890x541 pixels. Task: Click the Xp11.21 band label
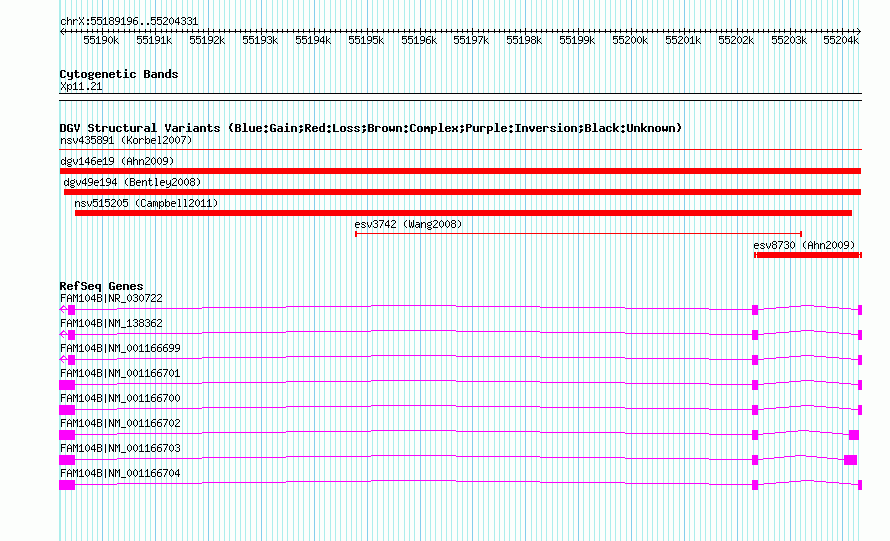click(81, 86)
